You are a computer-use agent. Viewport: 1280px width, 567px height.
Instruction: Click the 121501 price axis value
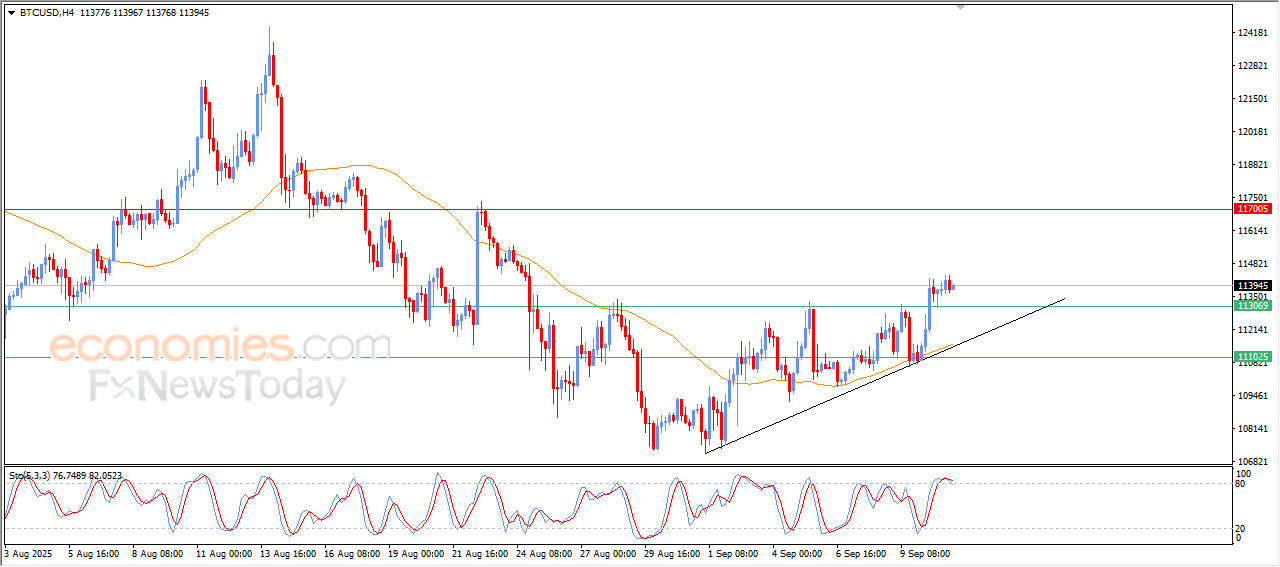[x=1253, y=99]
